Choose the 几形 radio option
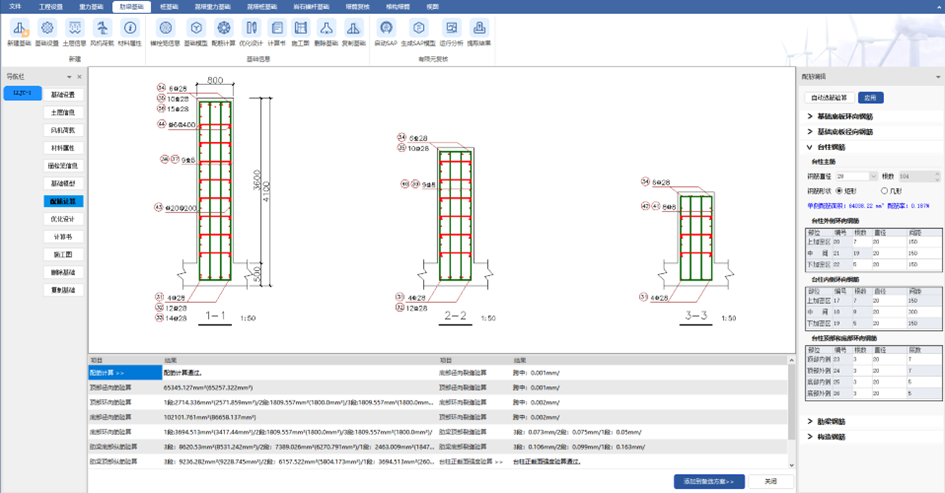Viewport: 945px width, 493px height. click(882, 190)
